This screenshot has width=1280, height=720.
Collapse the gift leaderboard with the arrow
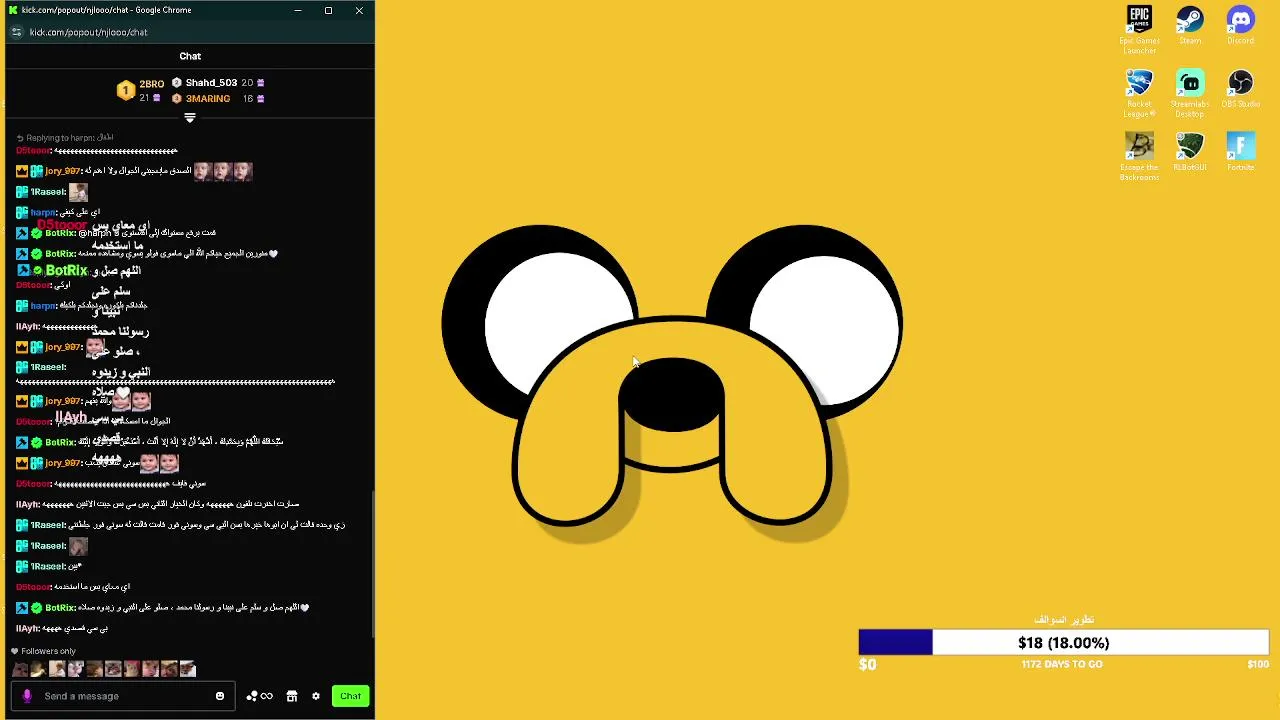[x=190, y=118]
